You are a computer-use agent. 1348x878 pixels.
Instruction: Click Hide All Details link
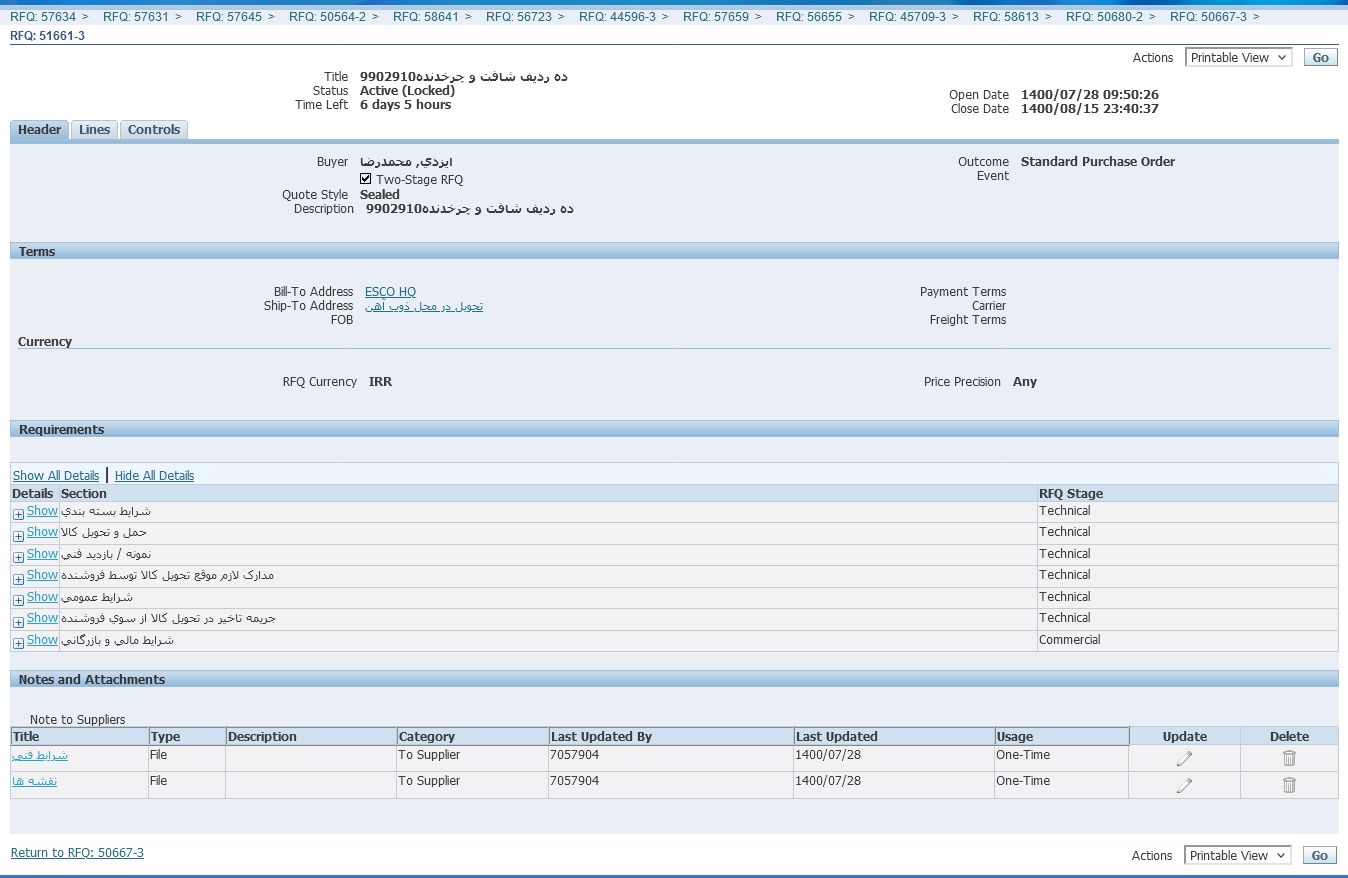point(154,476)
